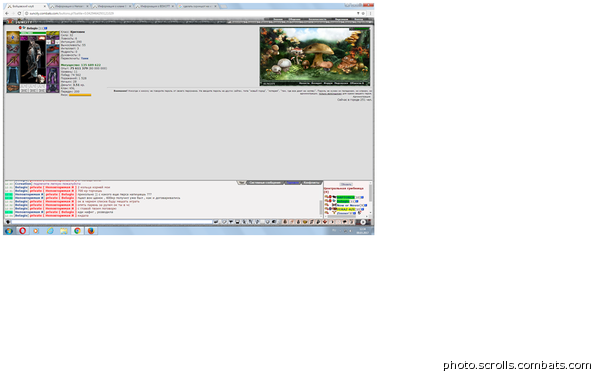Open the Системные сообщения chat tab
Viewport: 600px width, 375px height.
point(265,183)
